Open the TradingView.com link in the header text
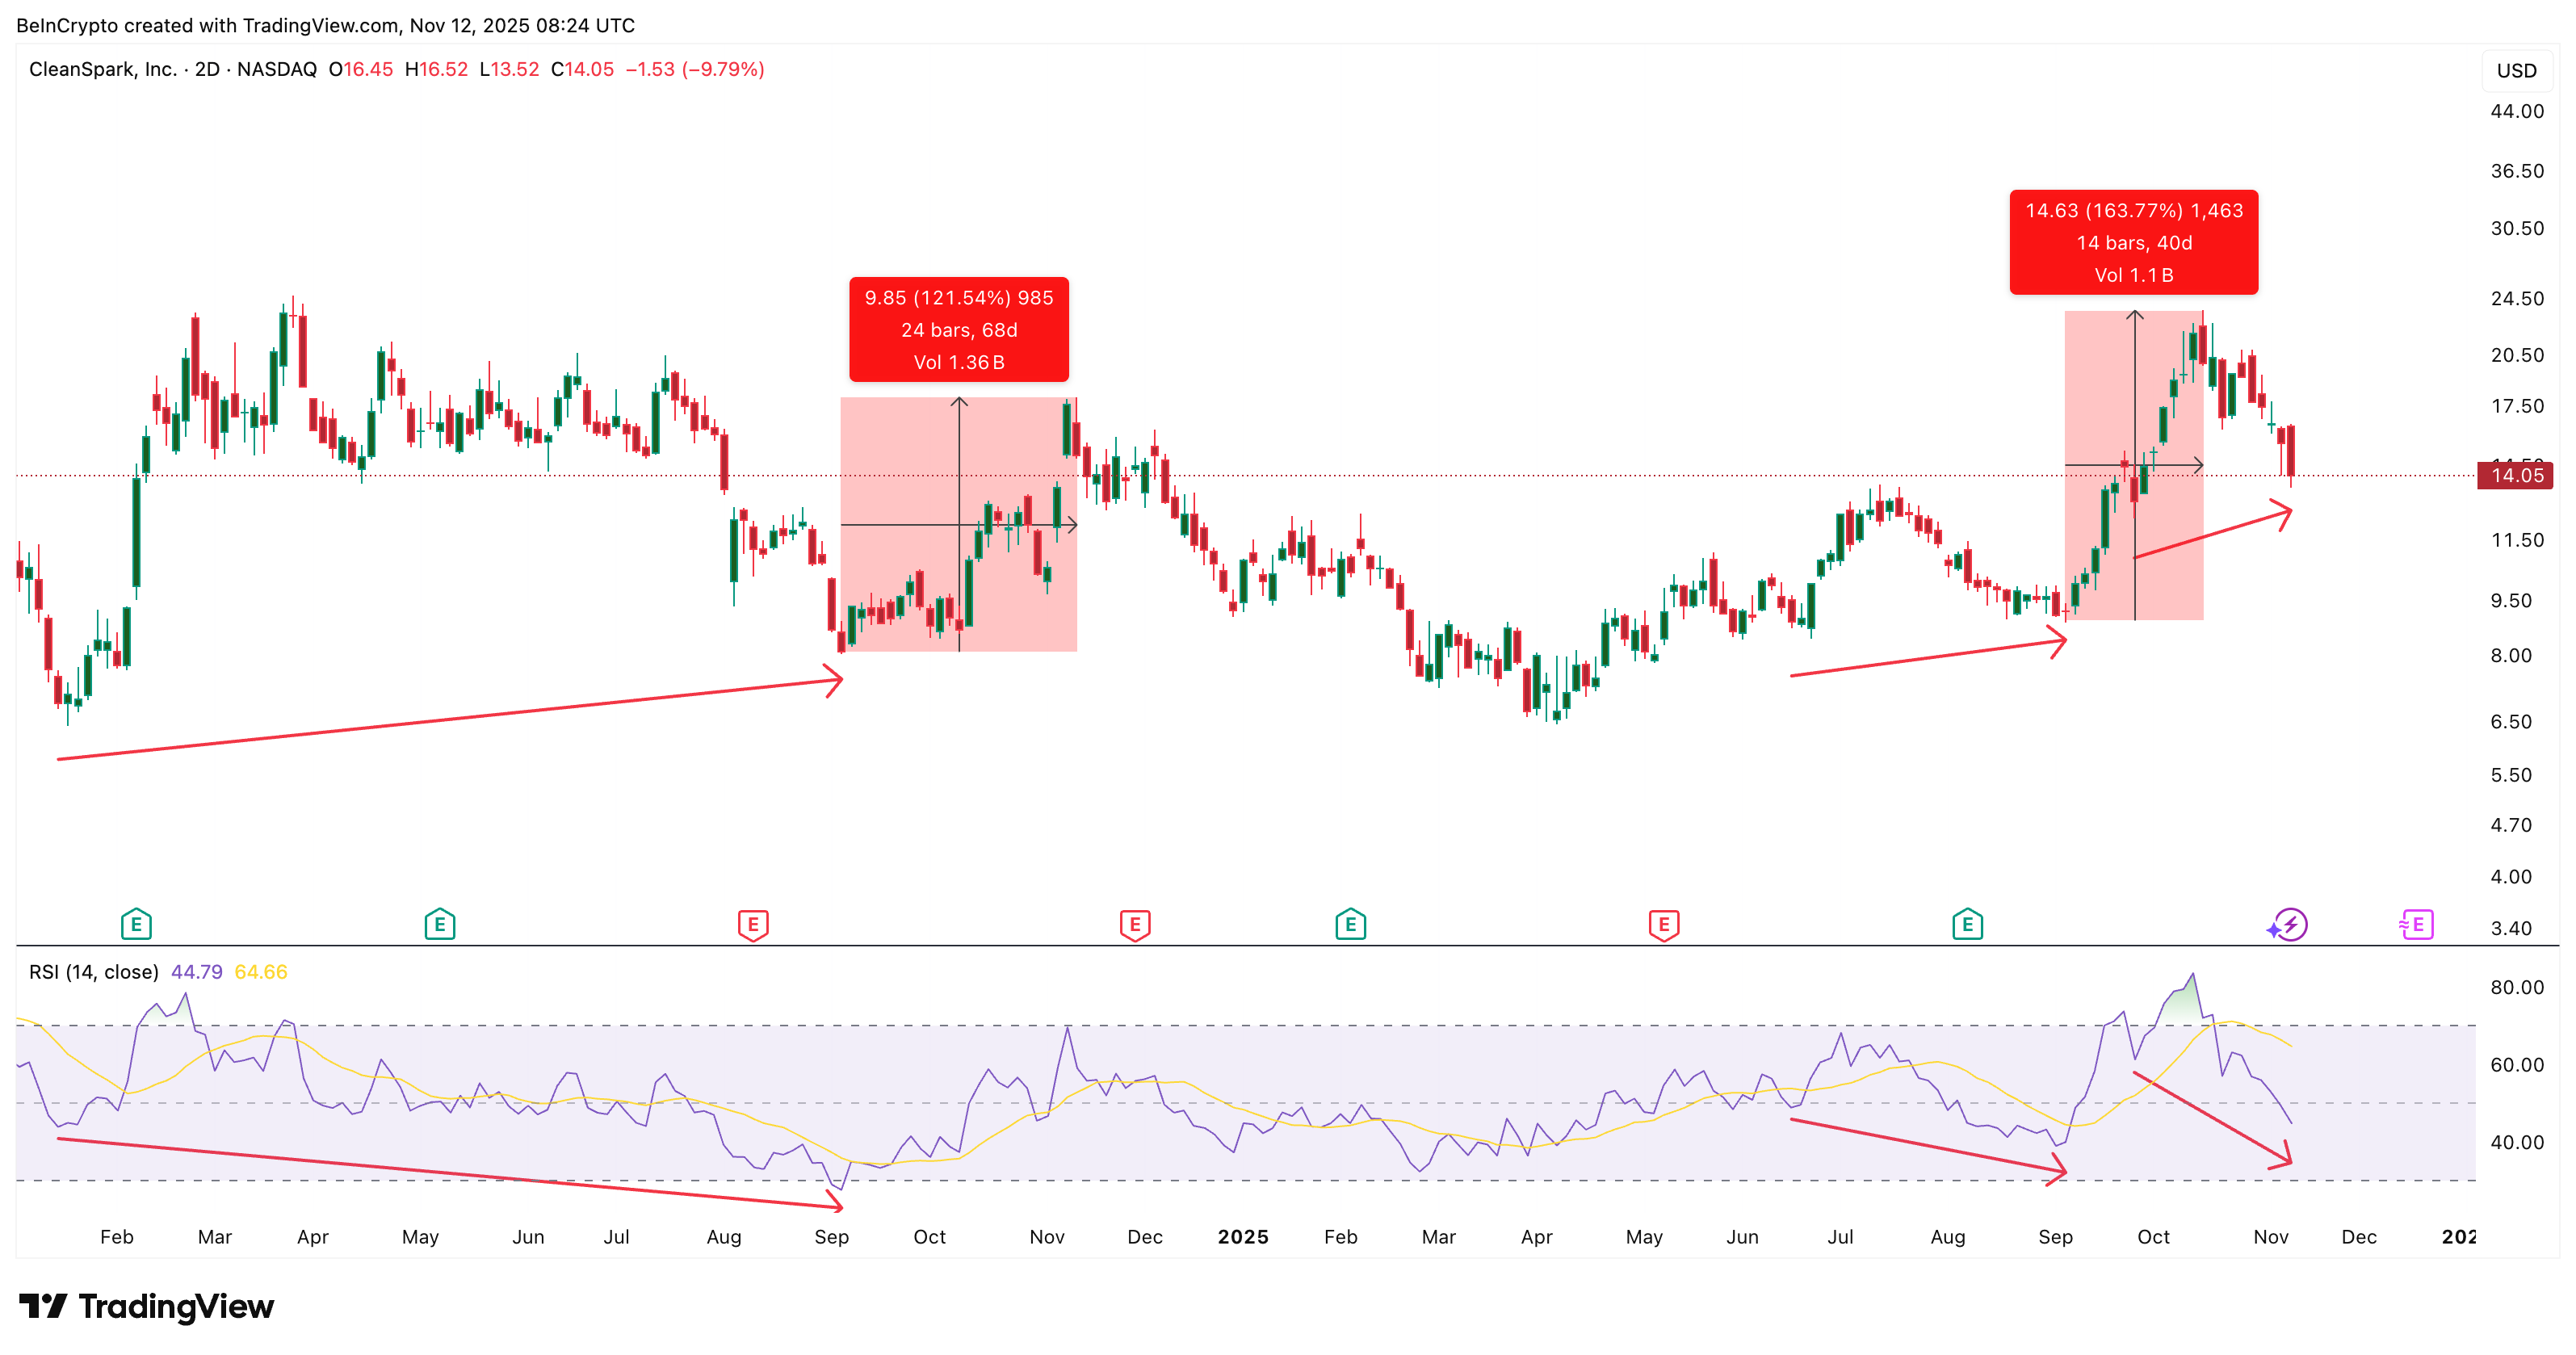 pyautogui.click(x=318, y=25)
